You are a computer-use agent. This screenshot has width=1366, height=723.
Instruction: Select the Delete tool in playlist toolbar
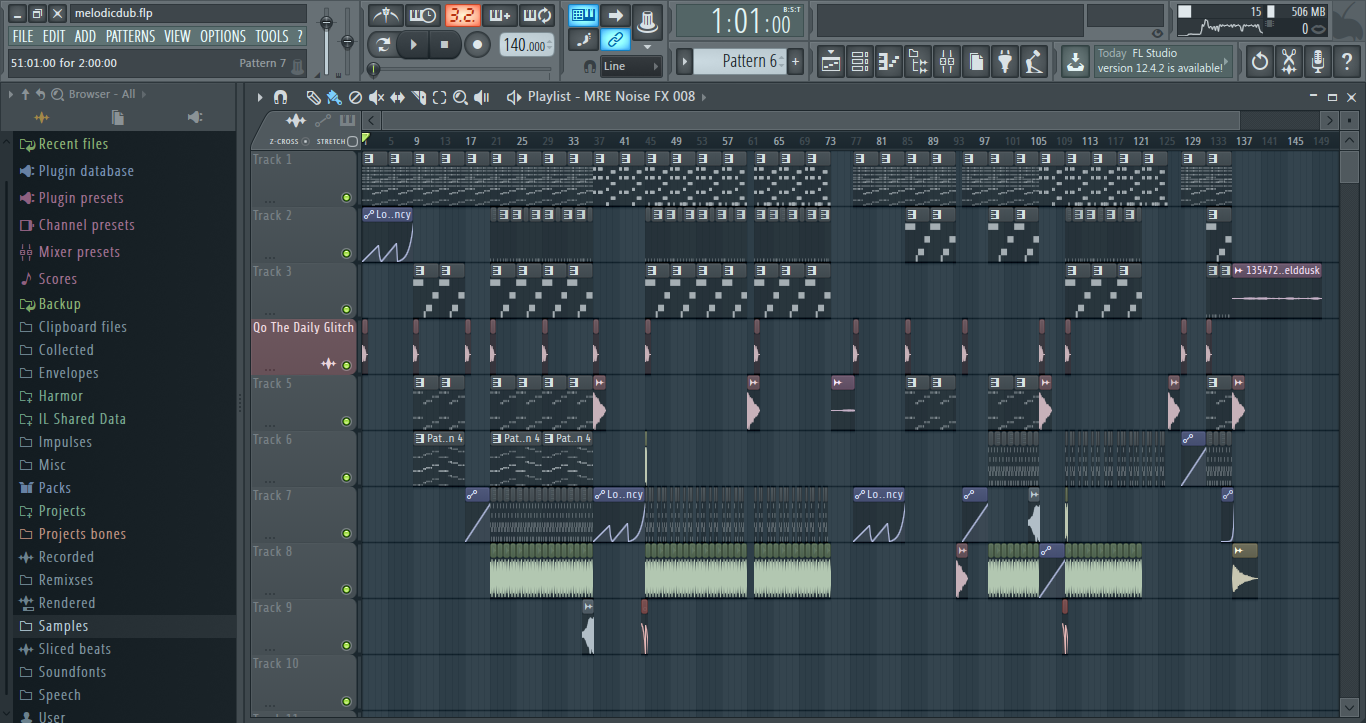click(355, 97)
